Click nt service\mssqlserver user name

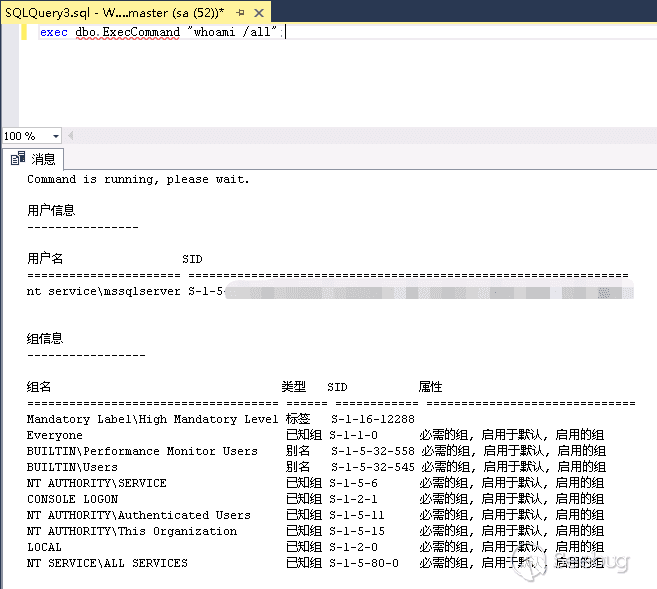point(103,291)
